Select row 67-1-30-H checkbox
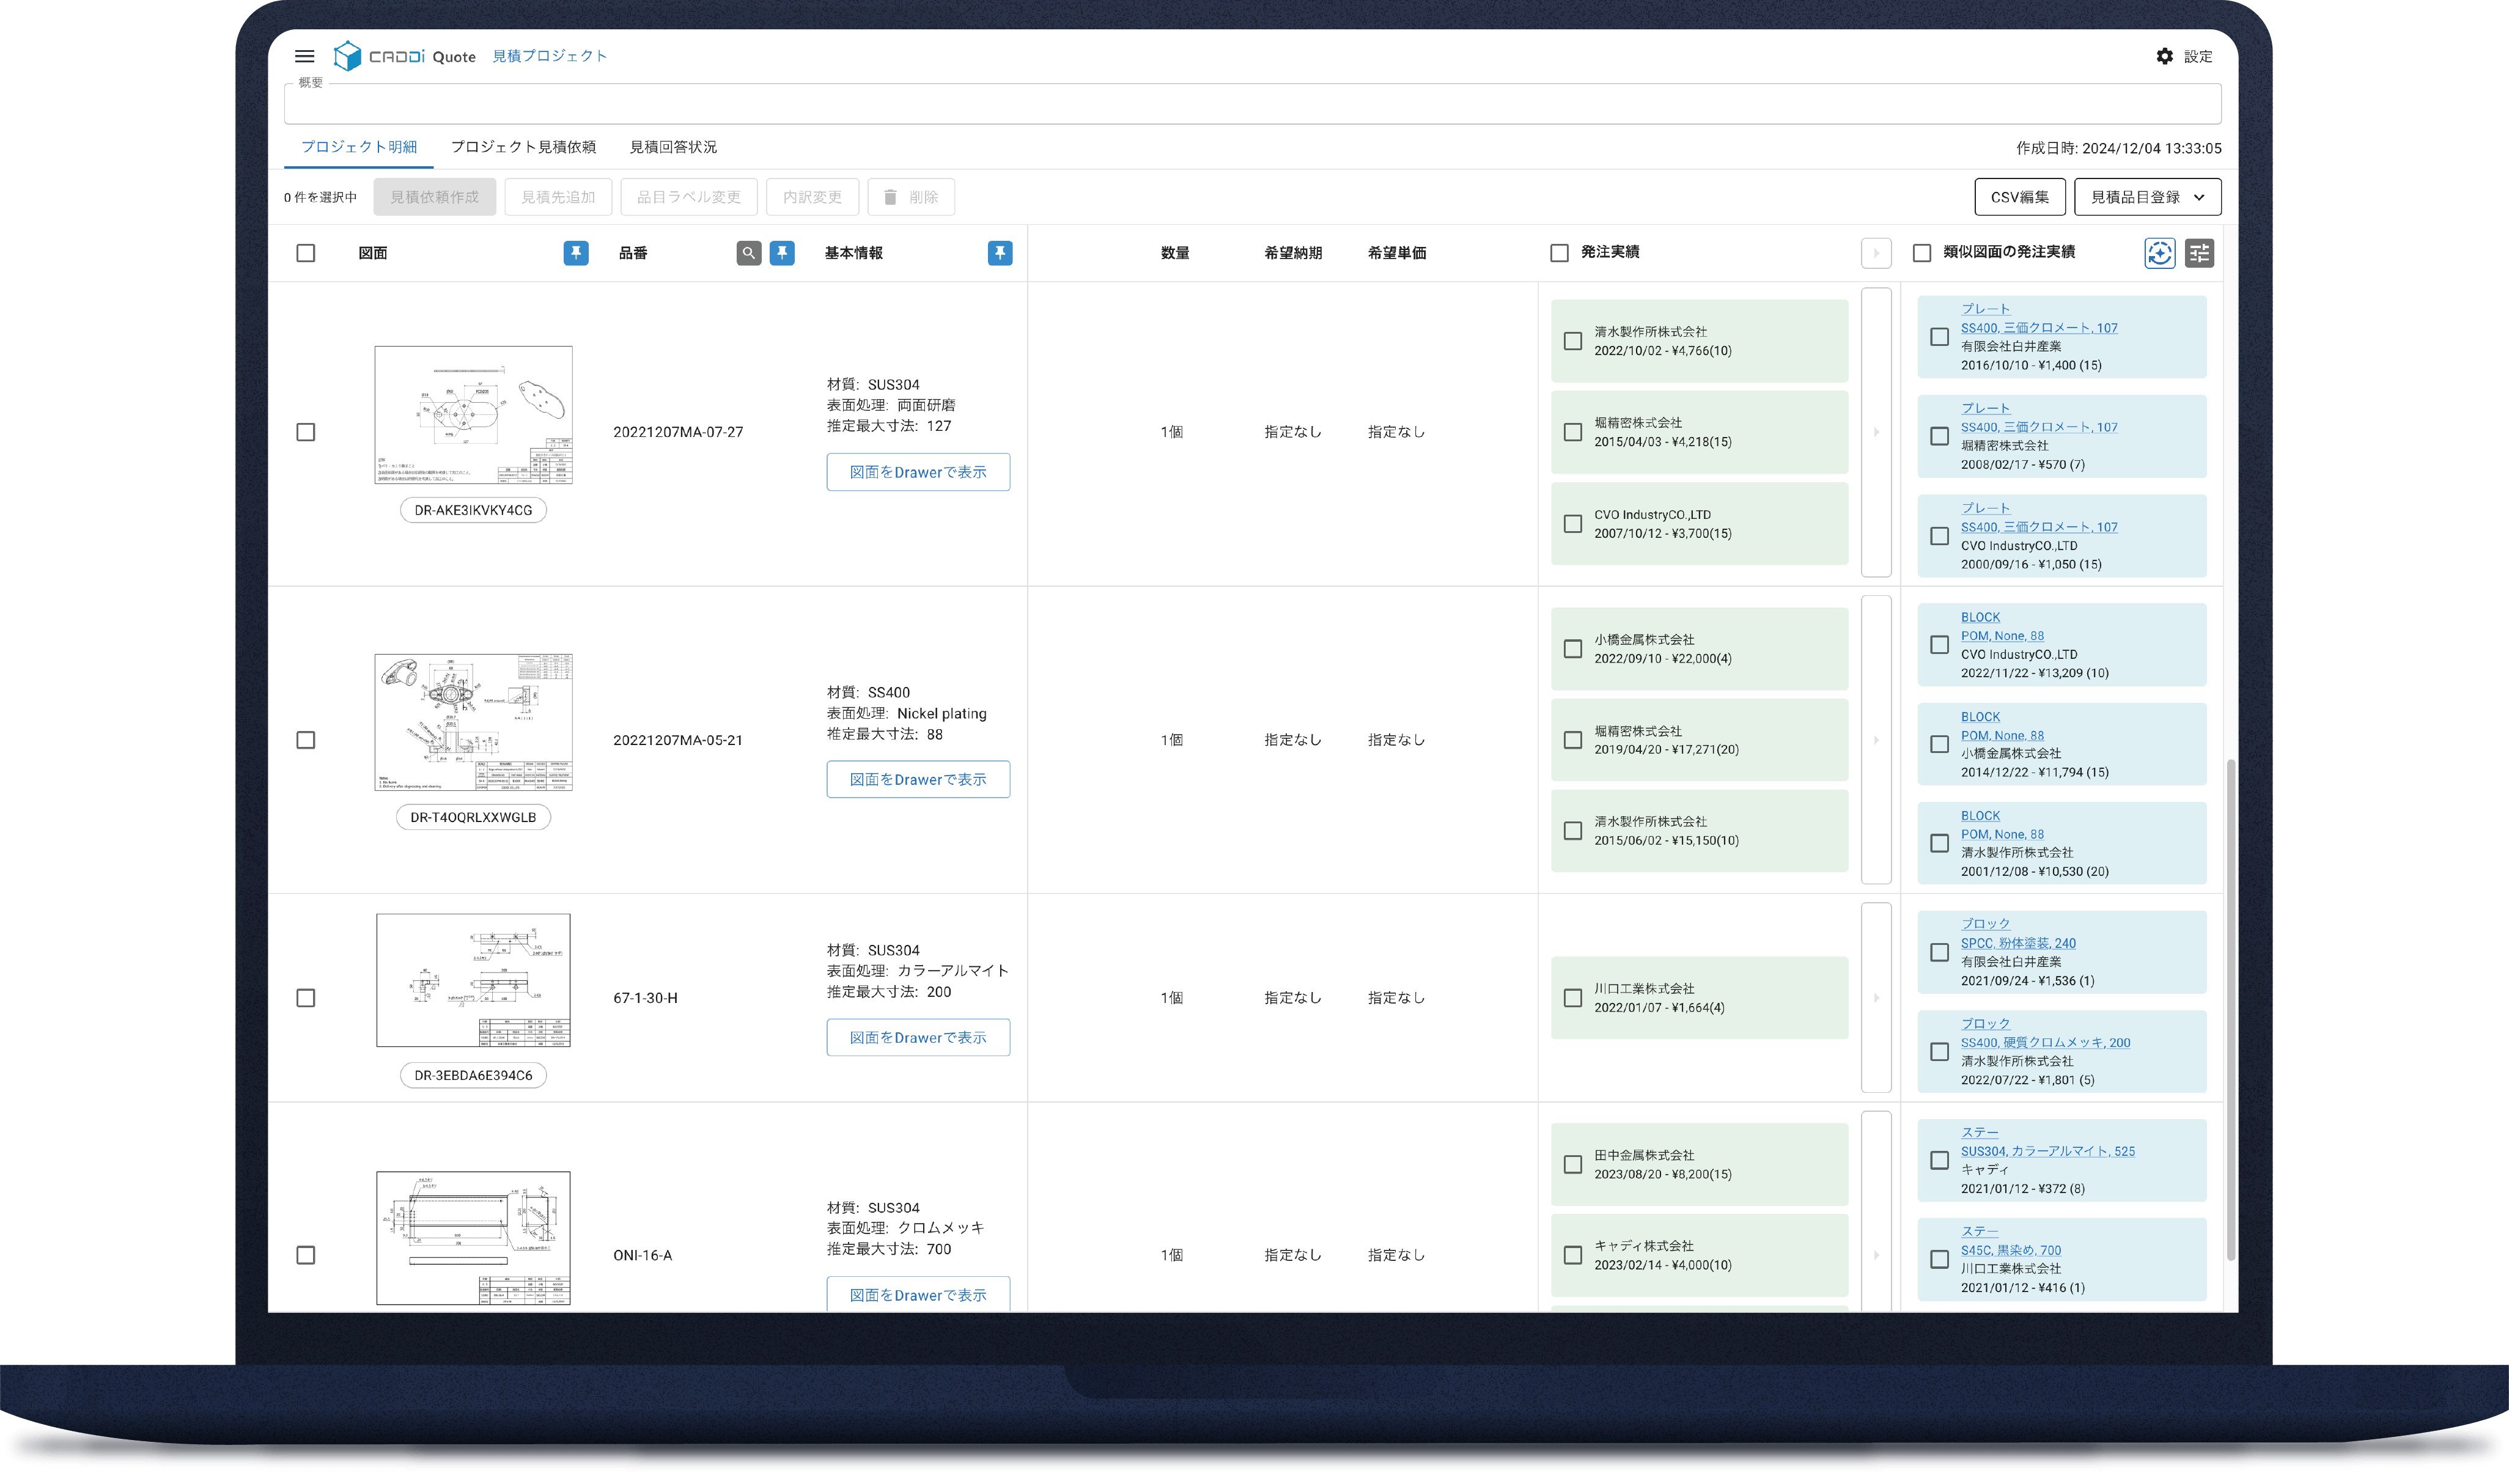2509x1484 pixels. [306, 998]
